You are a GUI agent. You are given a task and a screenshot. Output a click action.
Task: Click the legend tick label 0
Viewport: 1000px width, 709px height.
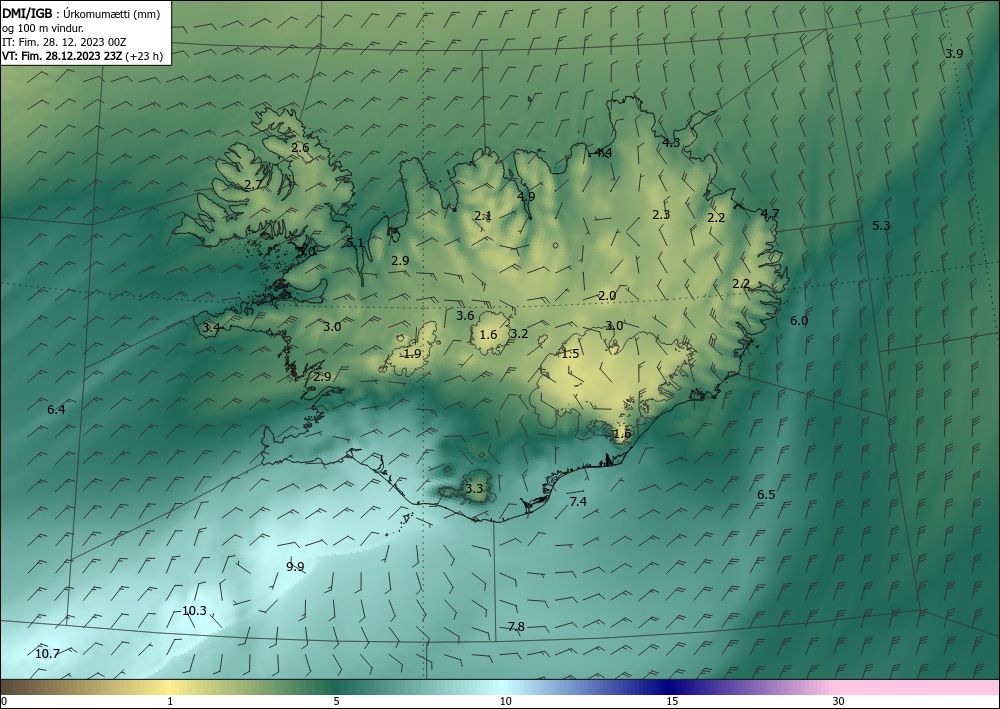click(4, 701)
